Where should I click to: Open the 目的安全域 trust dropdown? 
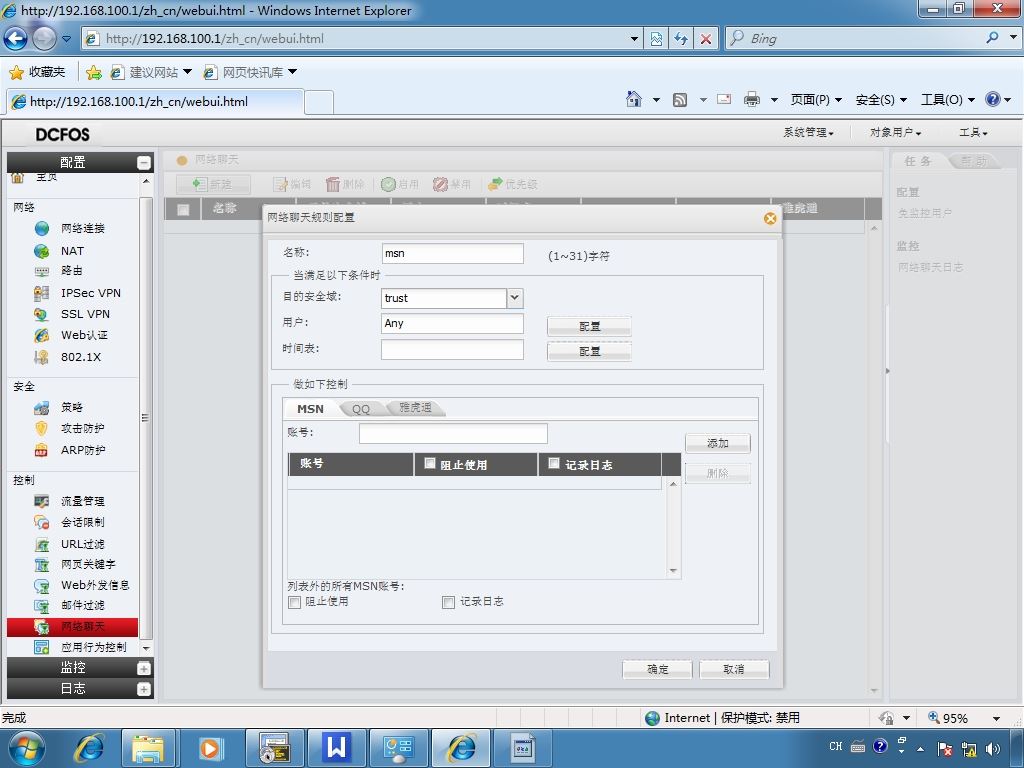tap(515, 298)
